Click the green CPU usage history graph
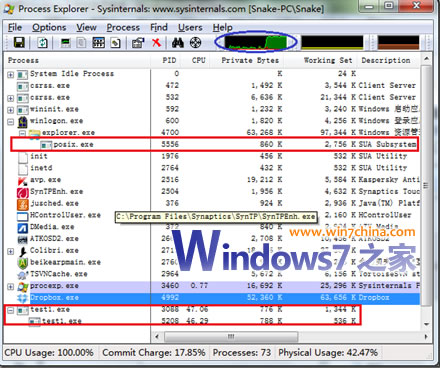Screen dimensions: 440x368 click(256, 42)
